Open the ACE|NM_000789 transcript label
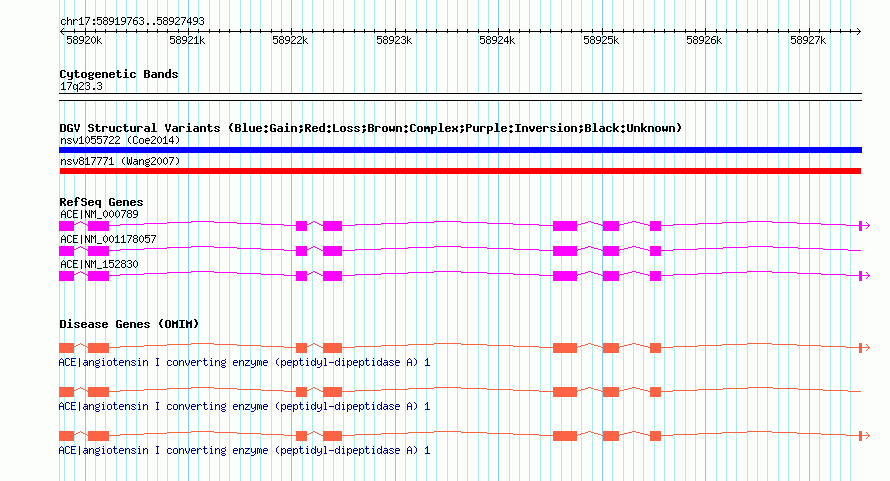The height and width of the screenshot is (481, 890). (99, 215)
